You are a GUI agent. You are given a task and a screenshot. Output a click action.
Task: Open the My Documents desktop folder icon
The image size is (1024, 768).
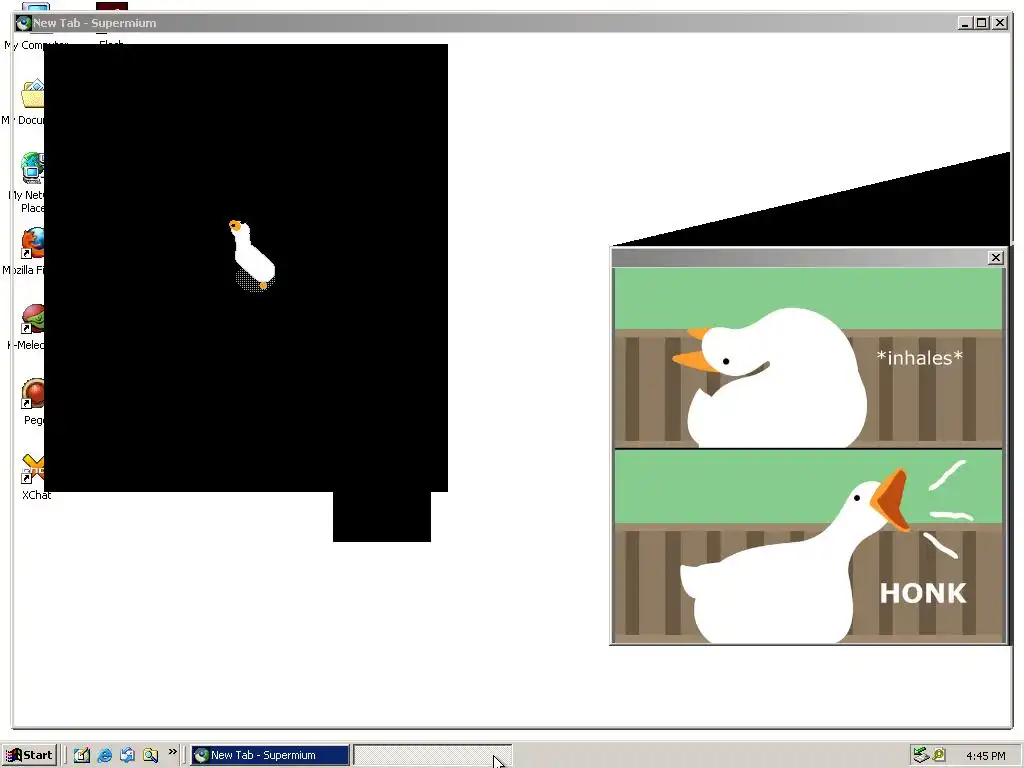31,95
